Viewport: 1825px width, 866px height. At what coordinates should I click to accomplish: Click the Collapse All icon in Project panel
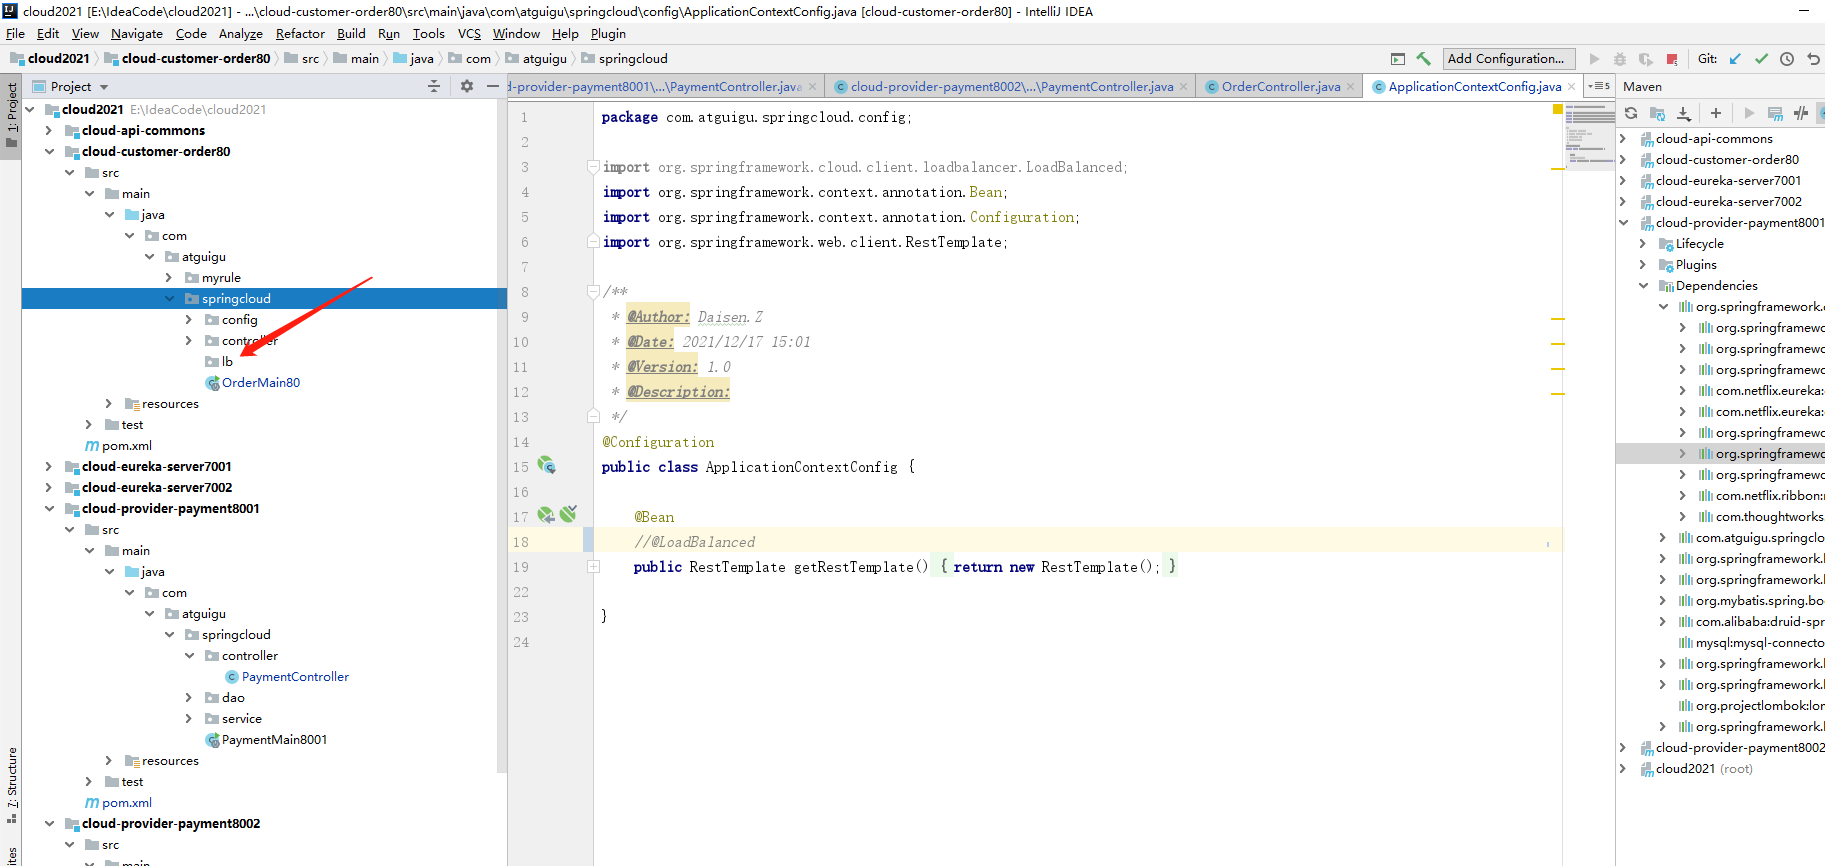tap(434, 87)
